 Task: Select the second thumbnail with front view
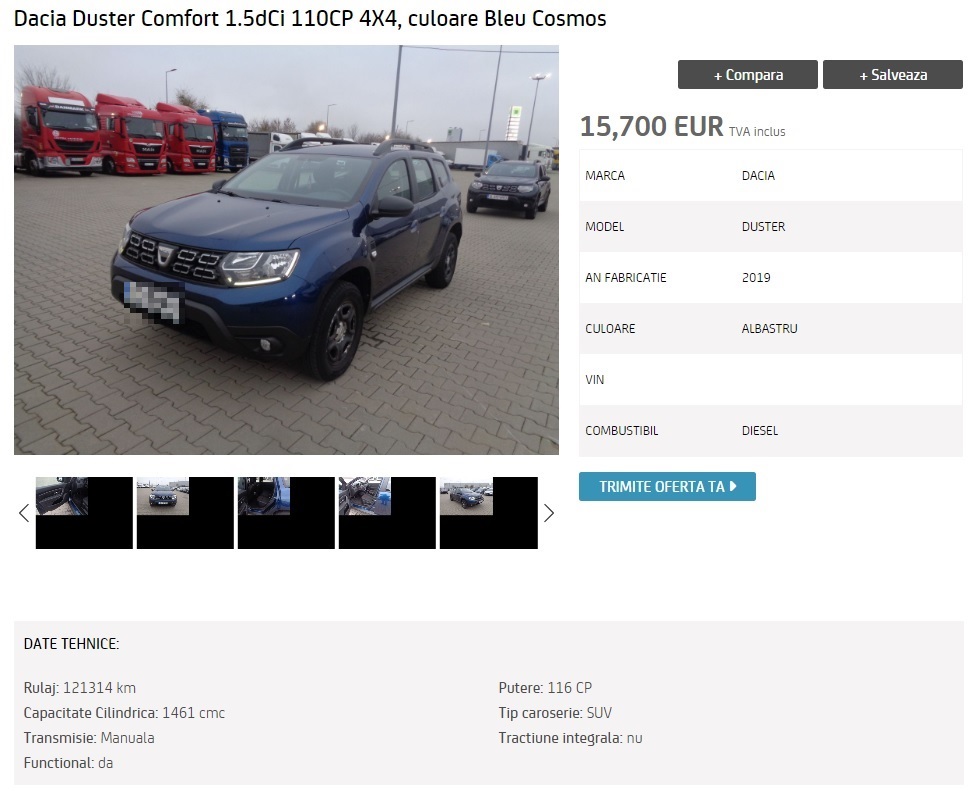[185, 513]
